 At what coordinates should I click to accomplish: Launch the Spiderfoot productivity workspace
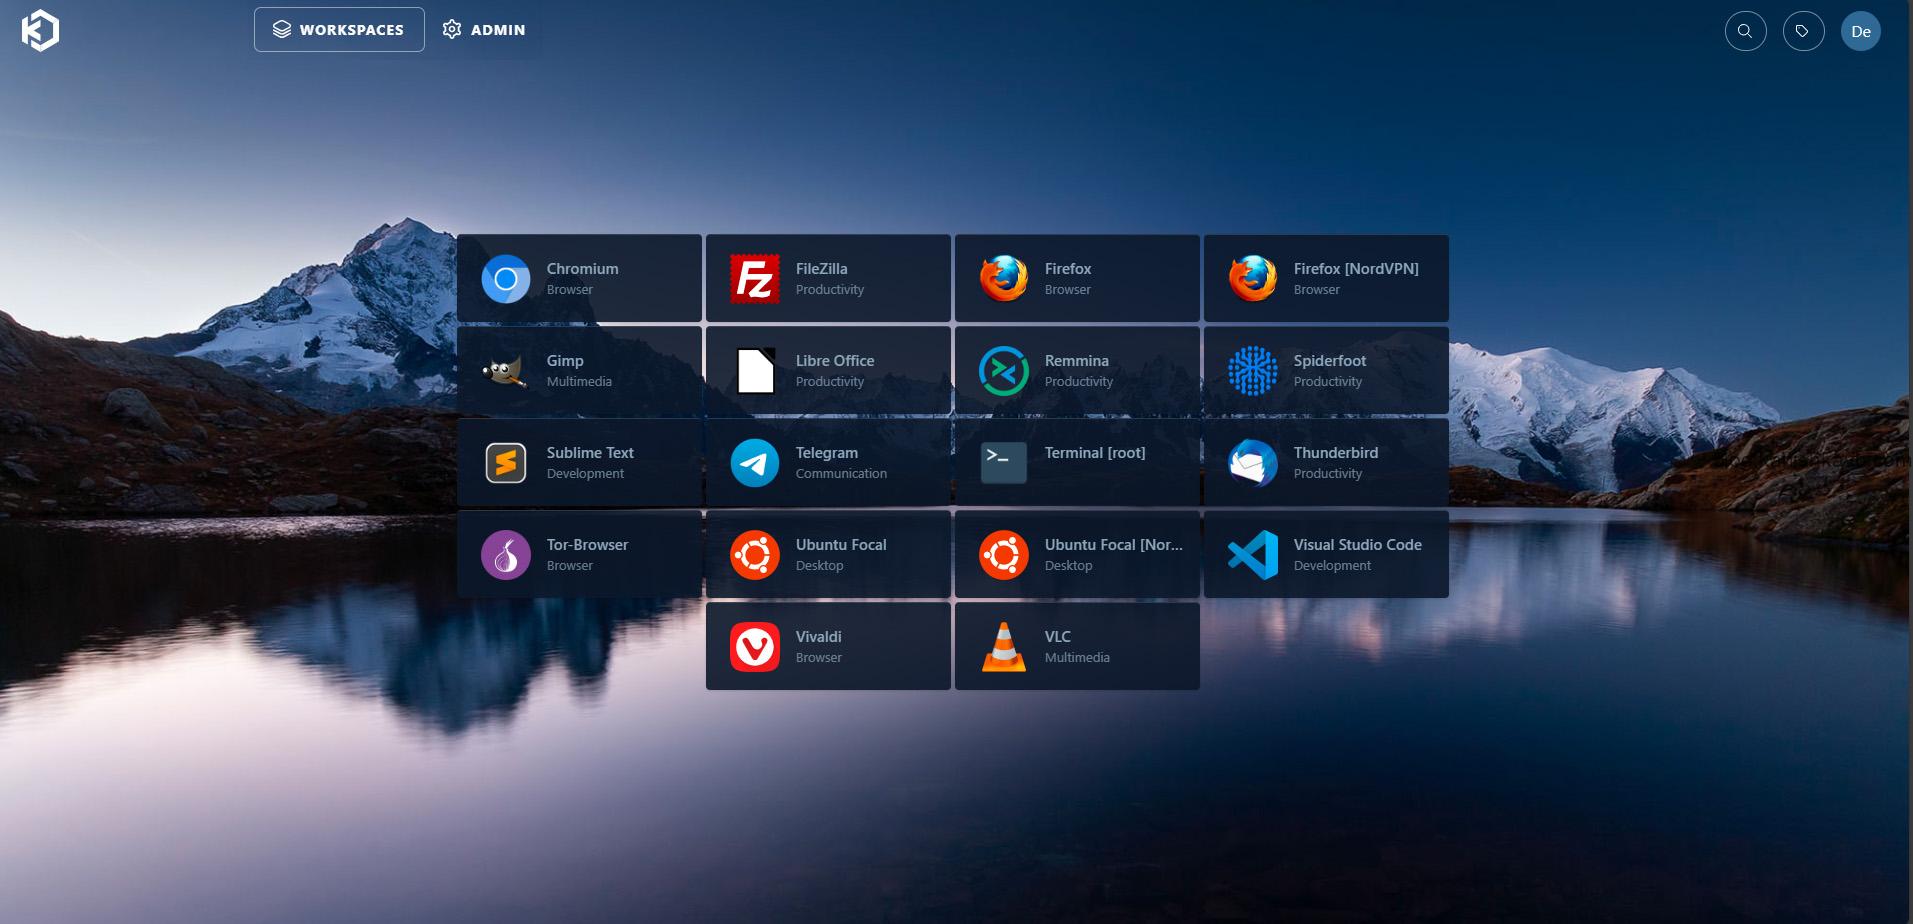click(1326, 370)
